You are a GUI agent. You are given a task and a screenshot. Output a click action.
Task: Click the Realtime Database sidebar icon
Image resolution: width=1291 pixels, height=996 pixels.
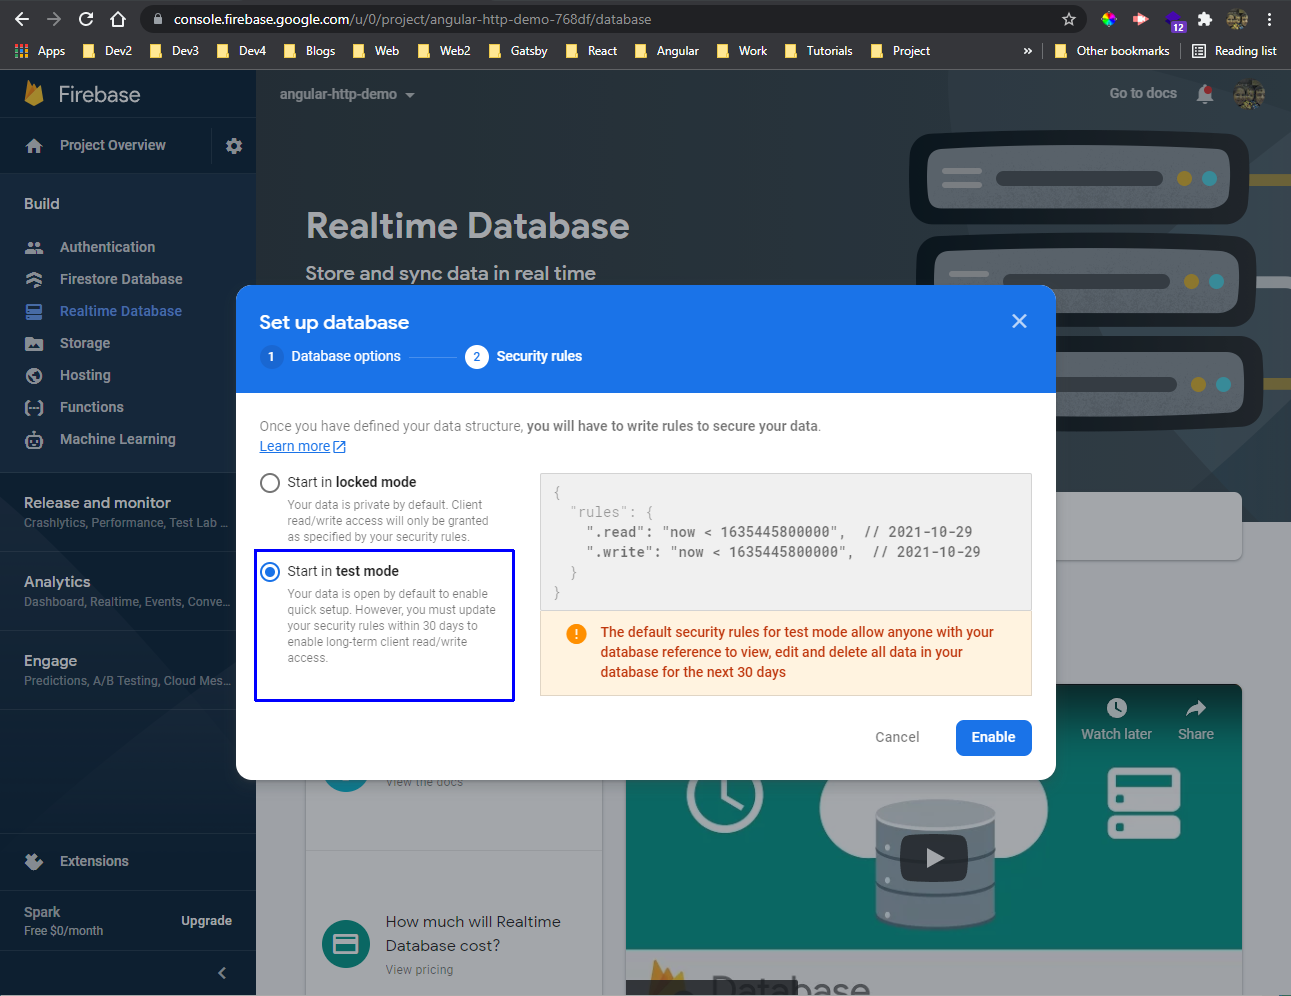(x=34, y=311)
